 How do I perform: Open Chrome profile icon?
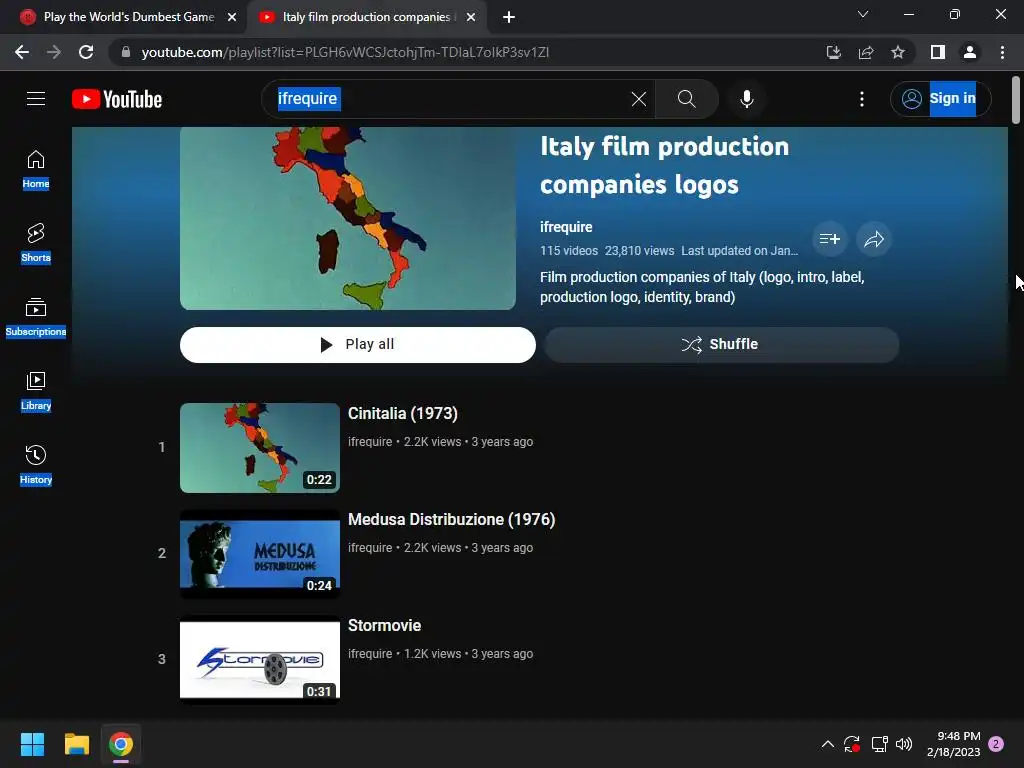[x=970, y=52]
